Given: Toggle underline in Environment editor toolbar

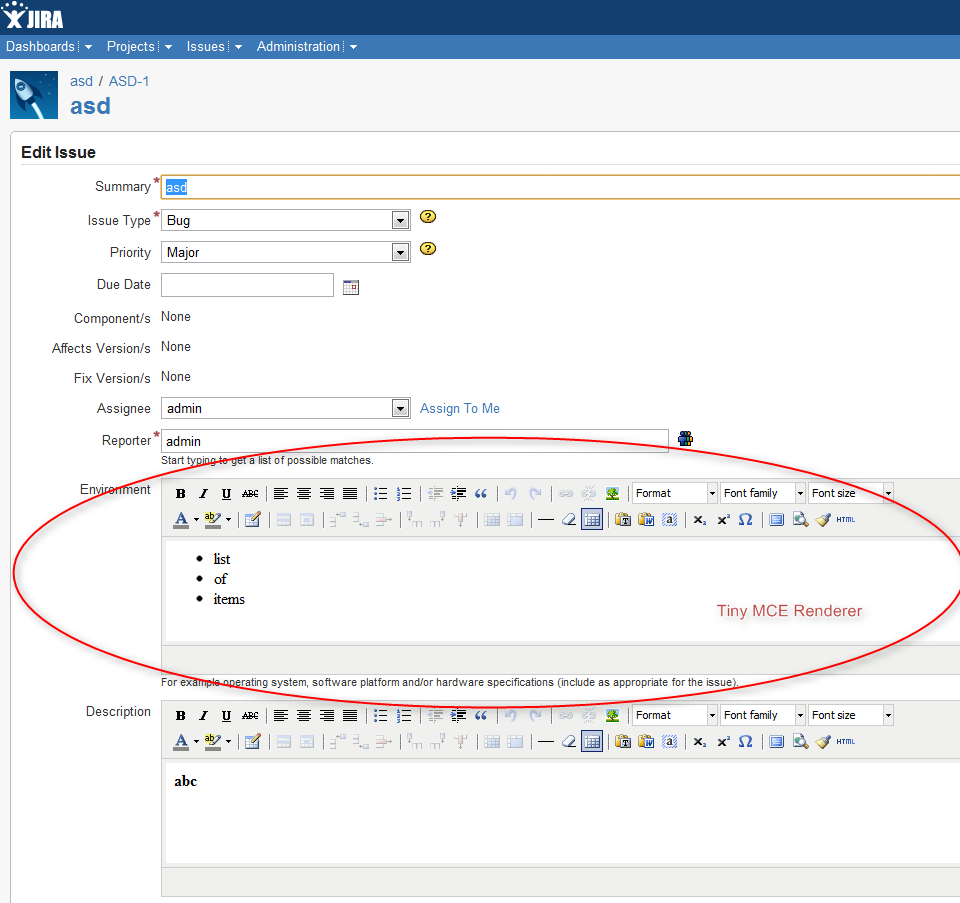Looking at the screenshot, I should (x=227, y=493).
